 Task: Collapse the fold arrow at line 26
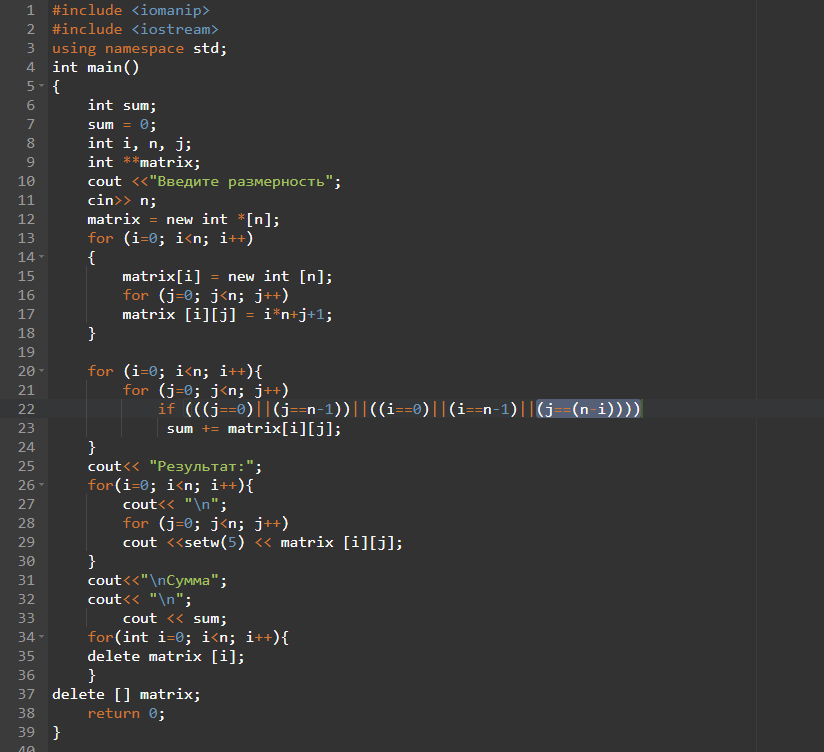(x=42, y=485)
